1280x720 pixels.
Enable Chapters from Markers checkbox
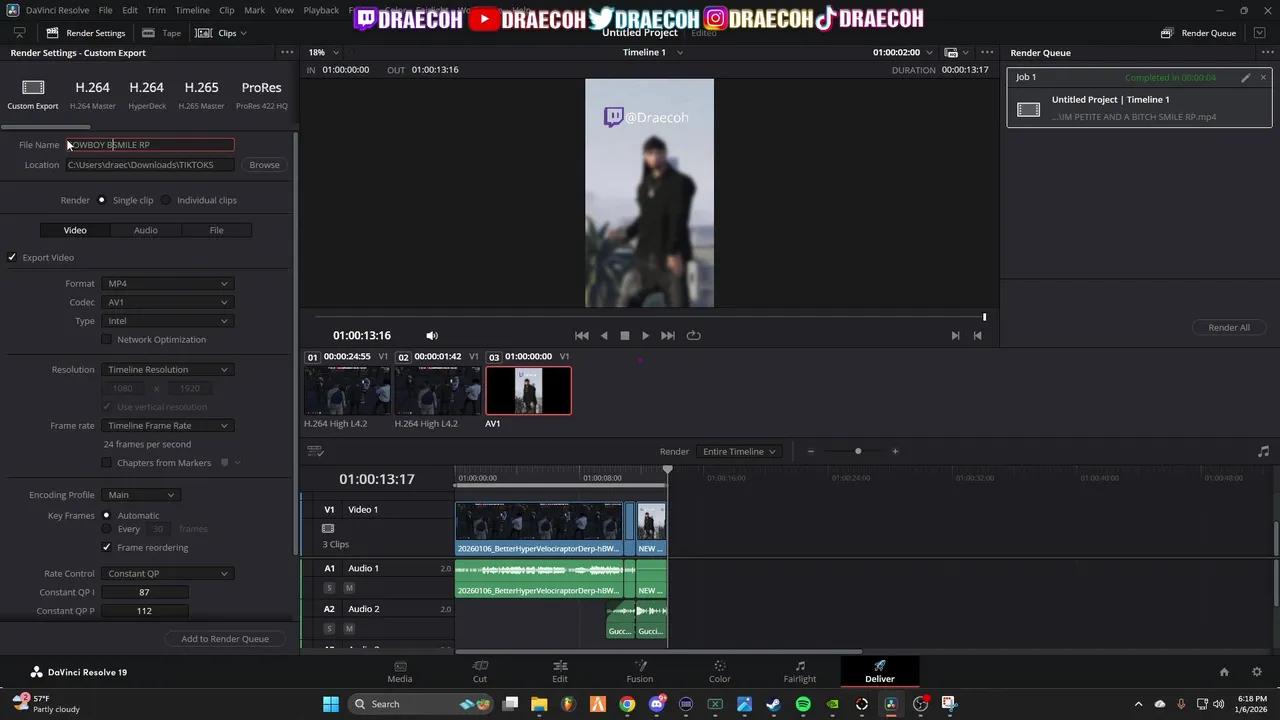107,463
